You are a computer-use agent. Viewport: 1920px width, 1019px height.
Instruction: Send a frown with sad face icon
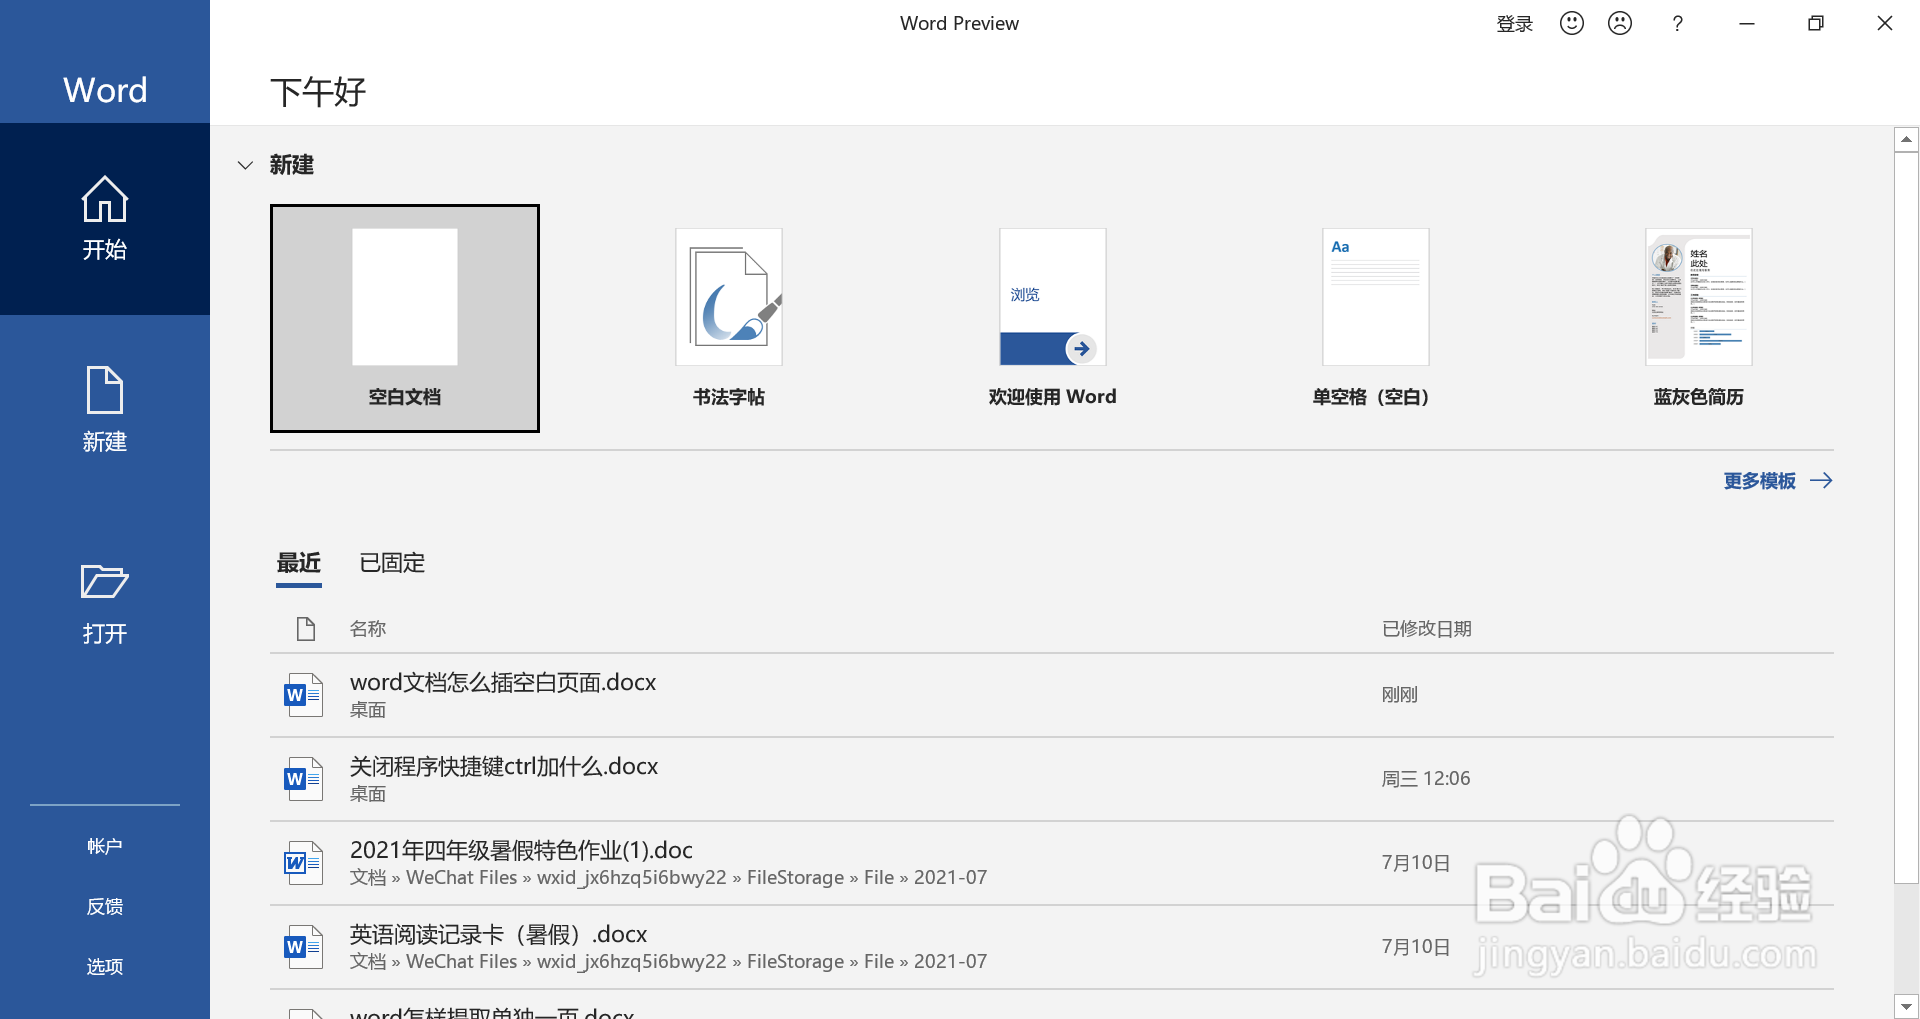pos(1620,23)
